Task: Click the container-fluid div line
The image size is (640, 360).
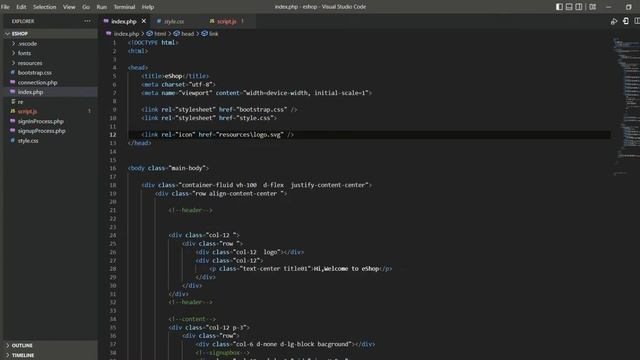Action: (x=257, y=185)
